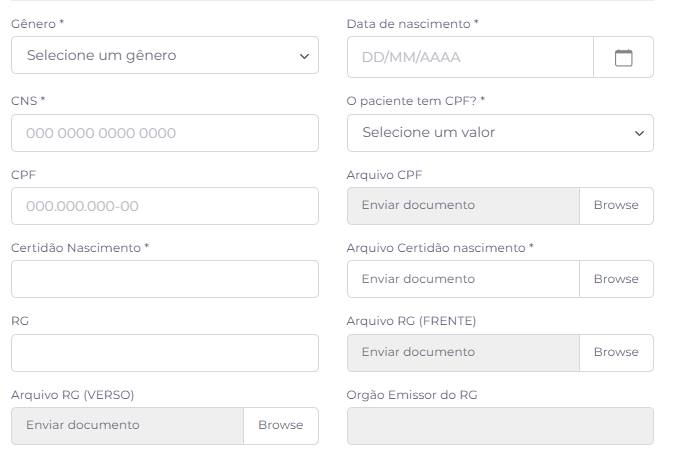Click Arquivo Certidão nascimento 'Enviar documento' area

463,279
